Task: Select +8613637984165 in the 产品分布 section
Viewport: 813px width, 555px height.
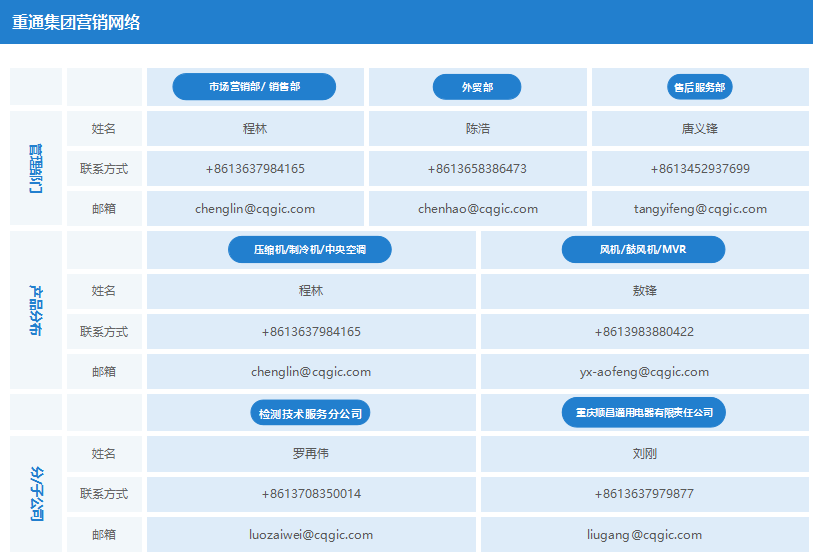Action: (x=311, y=331)
